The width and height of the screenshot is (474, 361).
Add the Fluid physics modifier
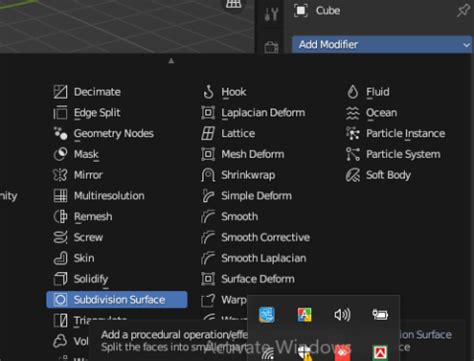[x=368, y=92]
